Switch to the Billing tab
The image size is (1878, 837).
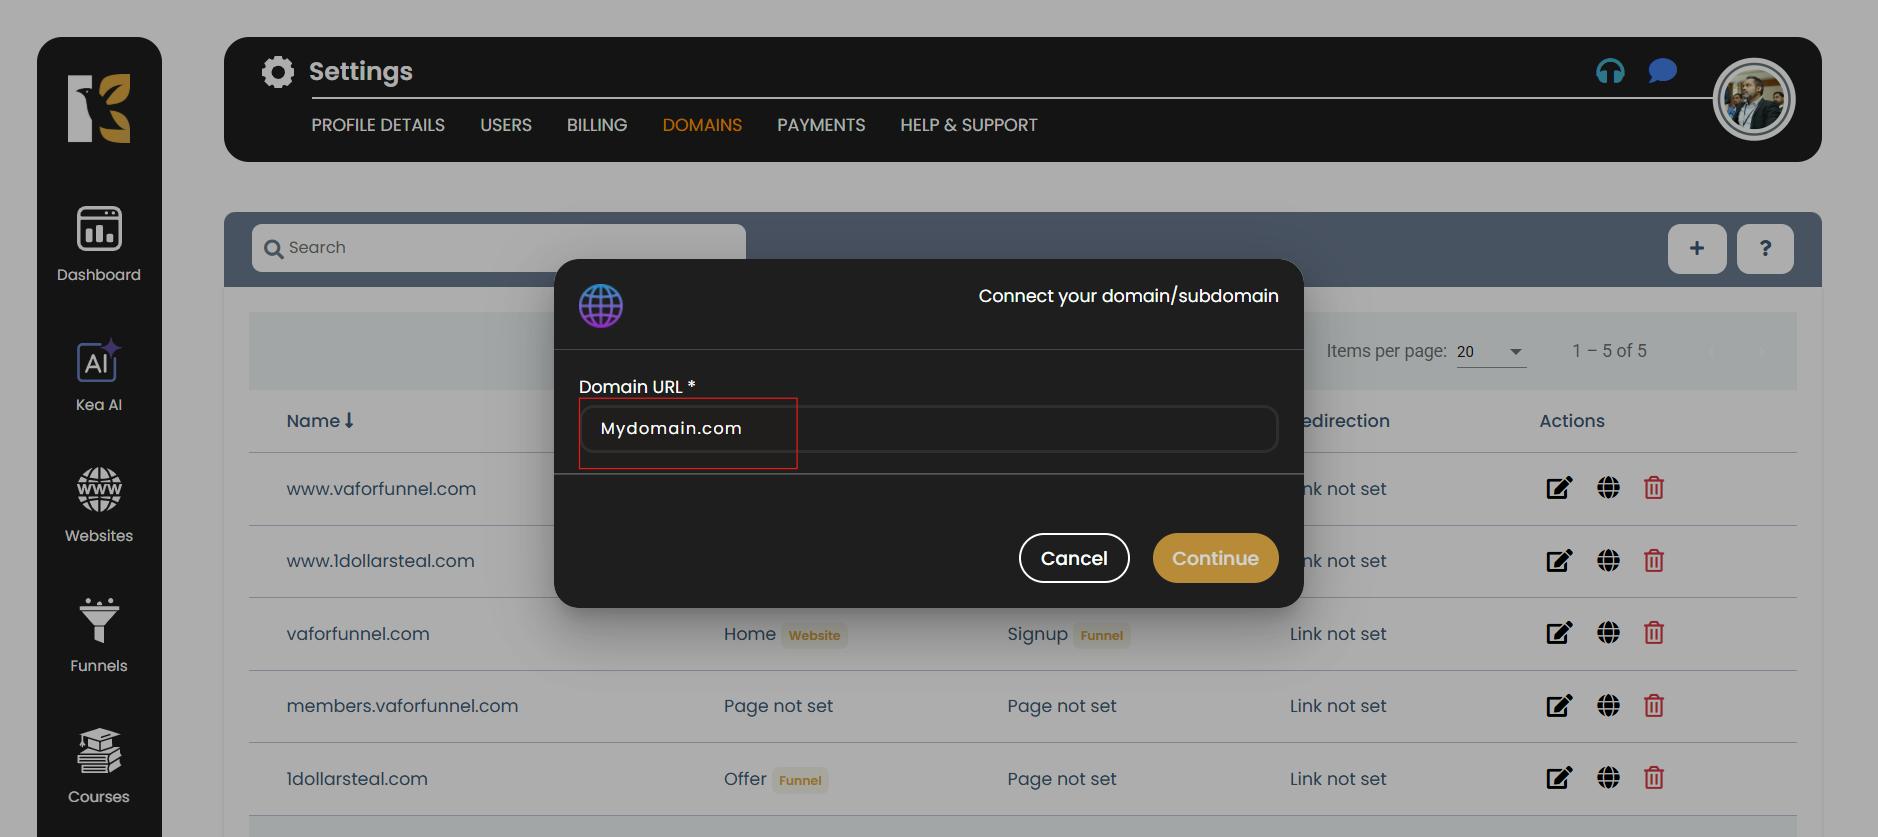point(597,125)
